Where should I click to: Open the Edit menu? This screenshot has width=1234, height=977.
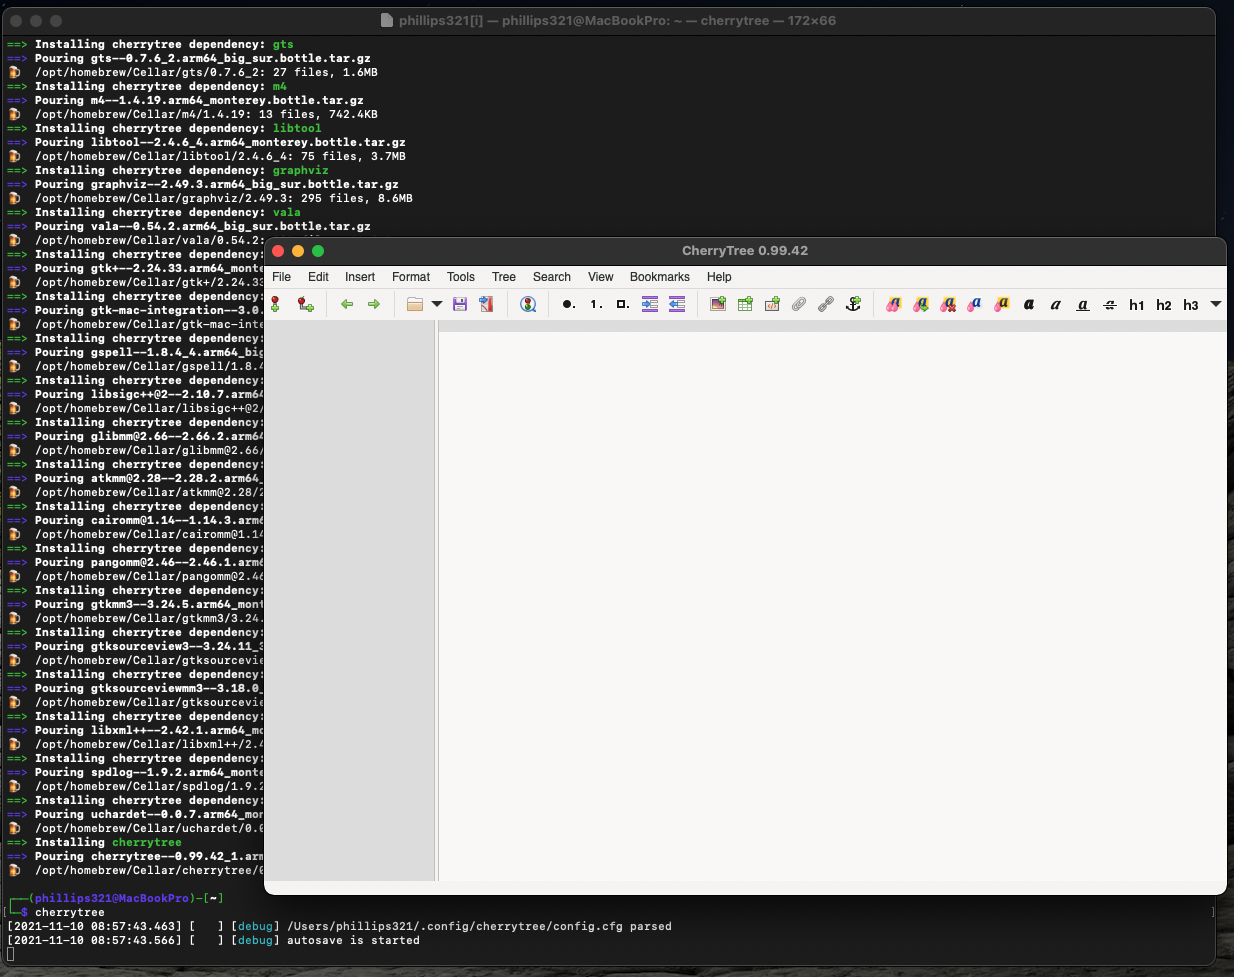coord(318,277)
